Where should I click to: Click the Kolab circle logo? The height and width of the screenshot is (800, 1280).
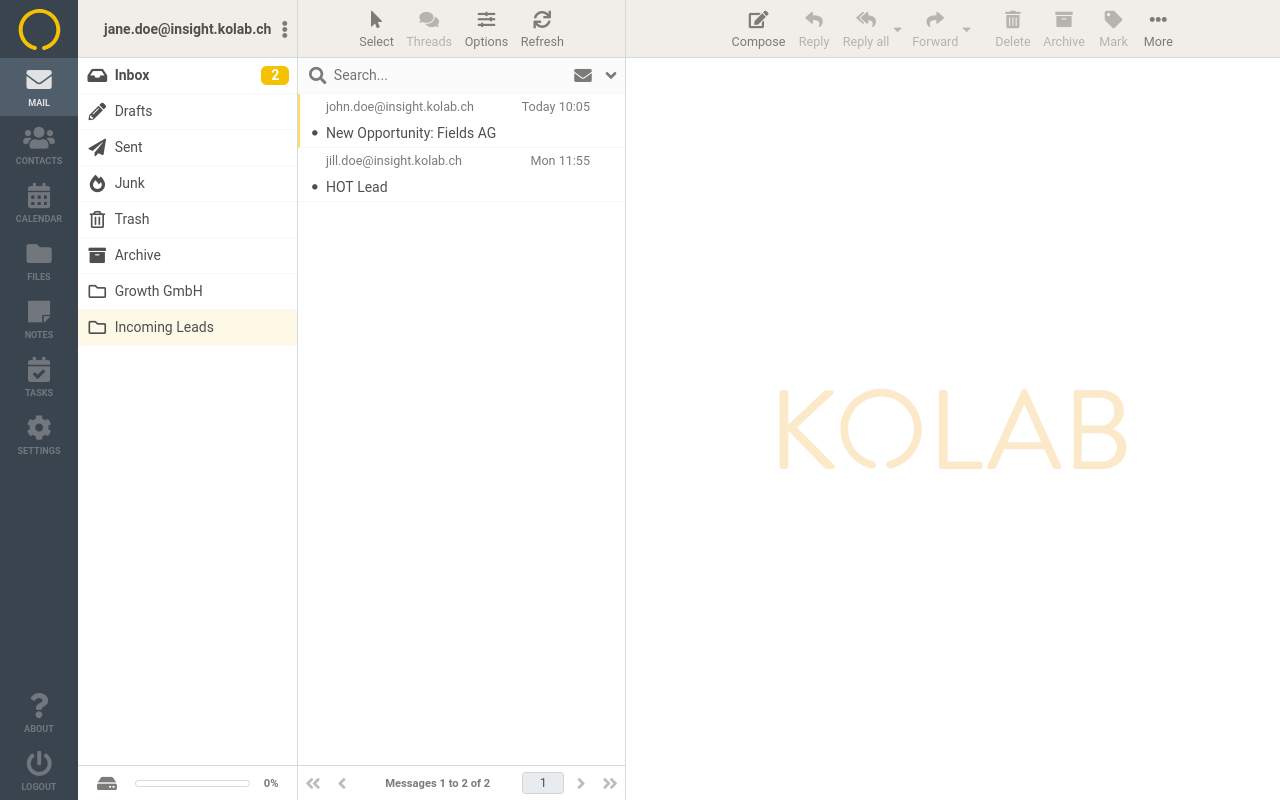pyautogui.click(x=39, y=29)
